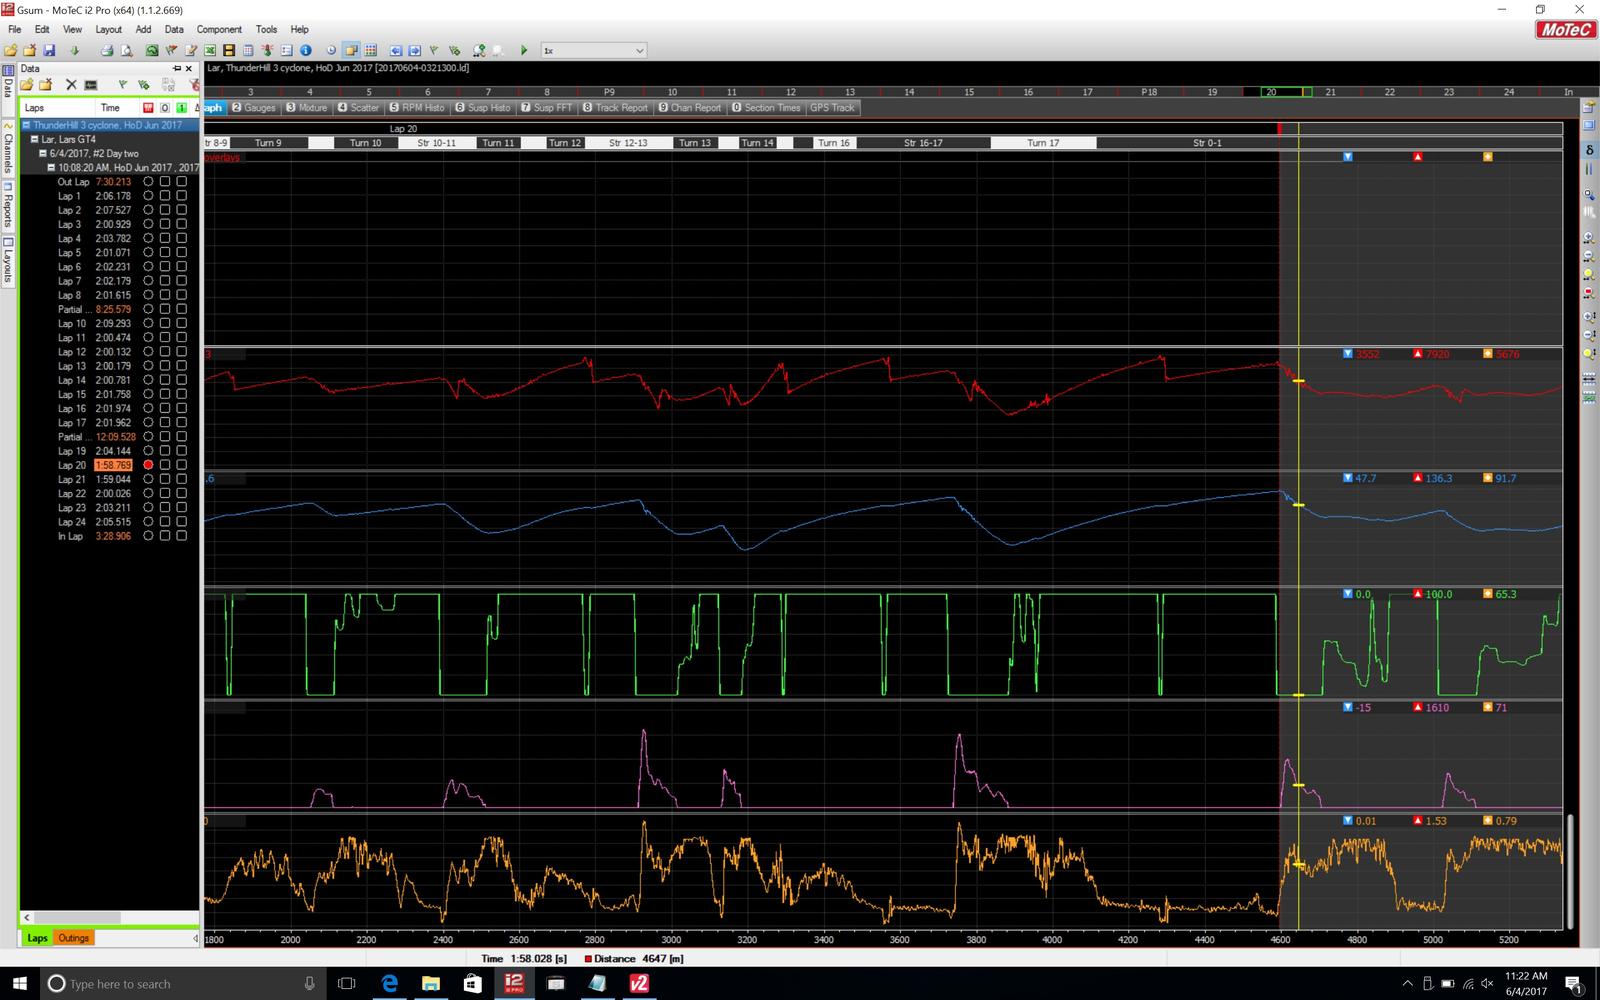
Task: Click the Time column header
Action: click(x=117, y=108)
